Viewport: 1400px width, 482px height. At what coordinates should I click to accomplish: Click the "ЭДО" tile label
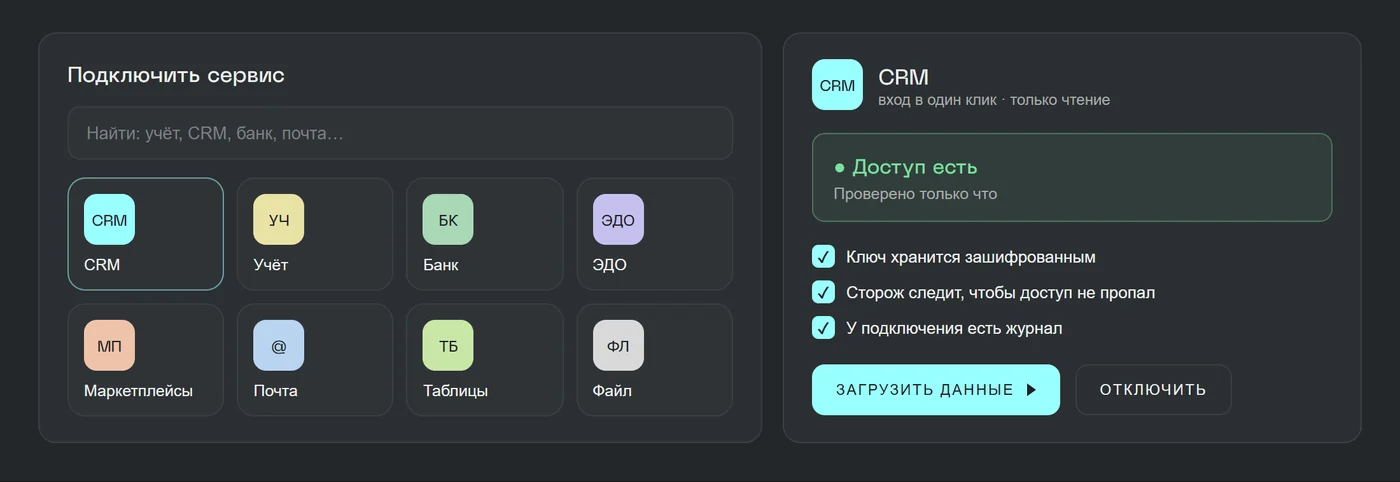(x=610, y=265)
